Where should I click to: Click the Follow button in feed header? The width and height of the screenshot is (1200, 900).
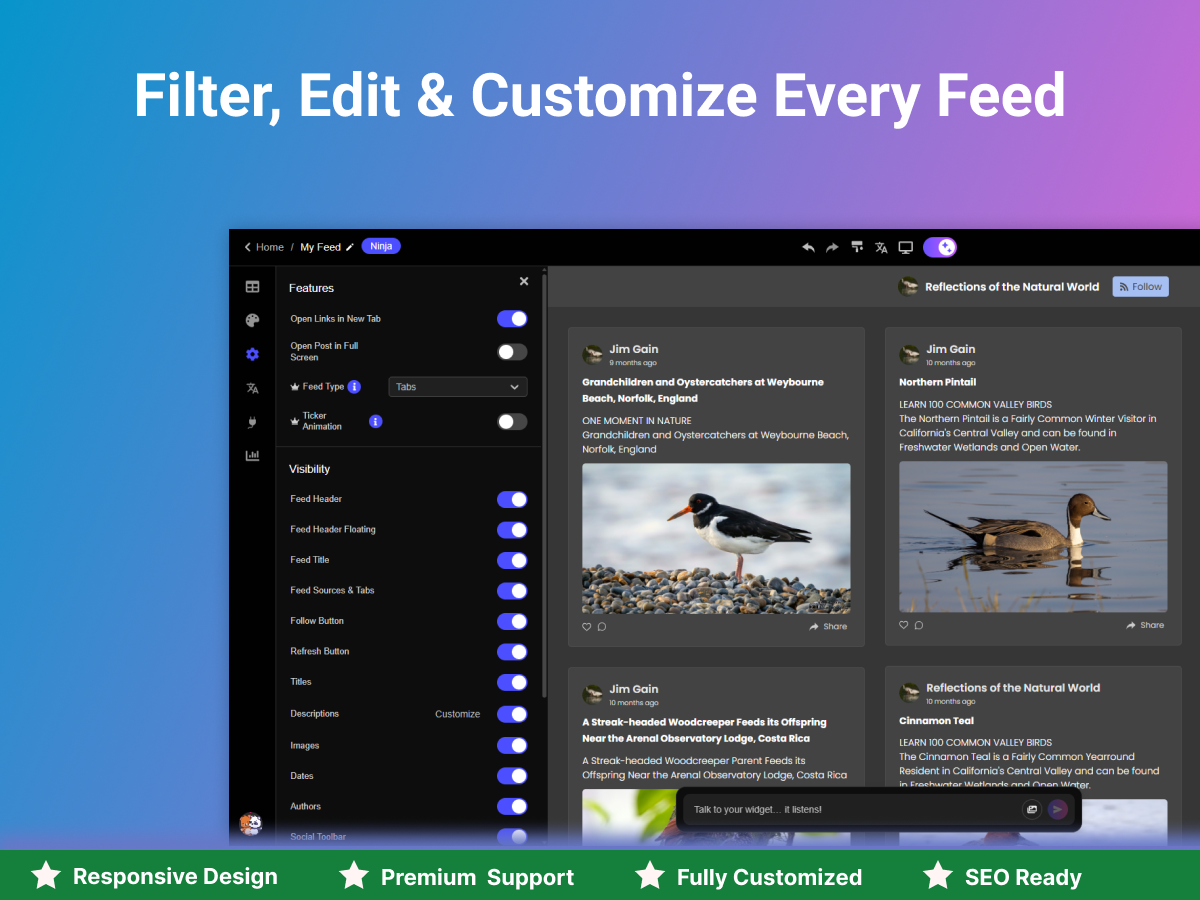point(1140,287)
